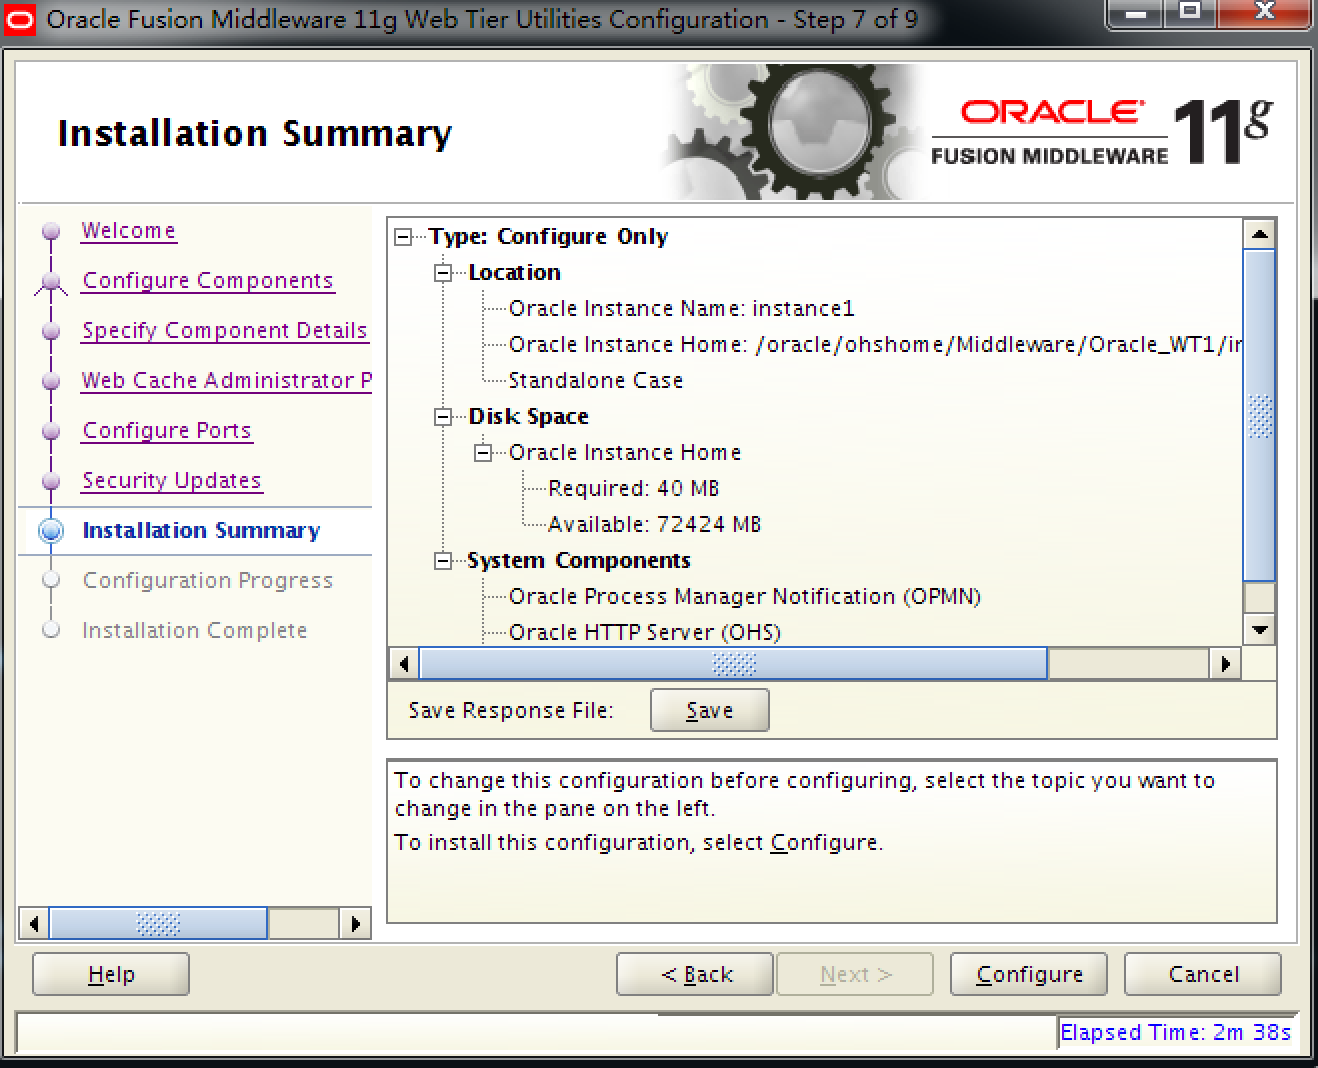Click the Save response file button
The width and height of the screenshot is (1318, 1068).
click(710, 711)
